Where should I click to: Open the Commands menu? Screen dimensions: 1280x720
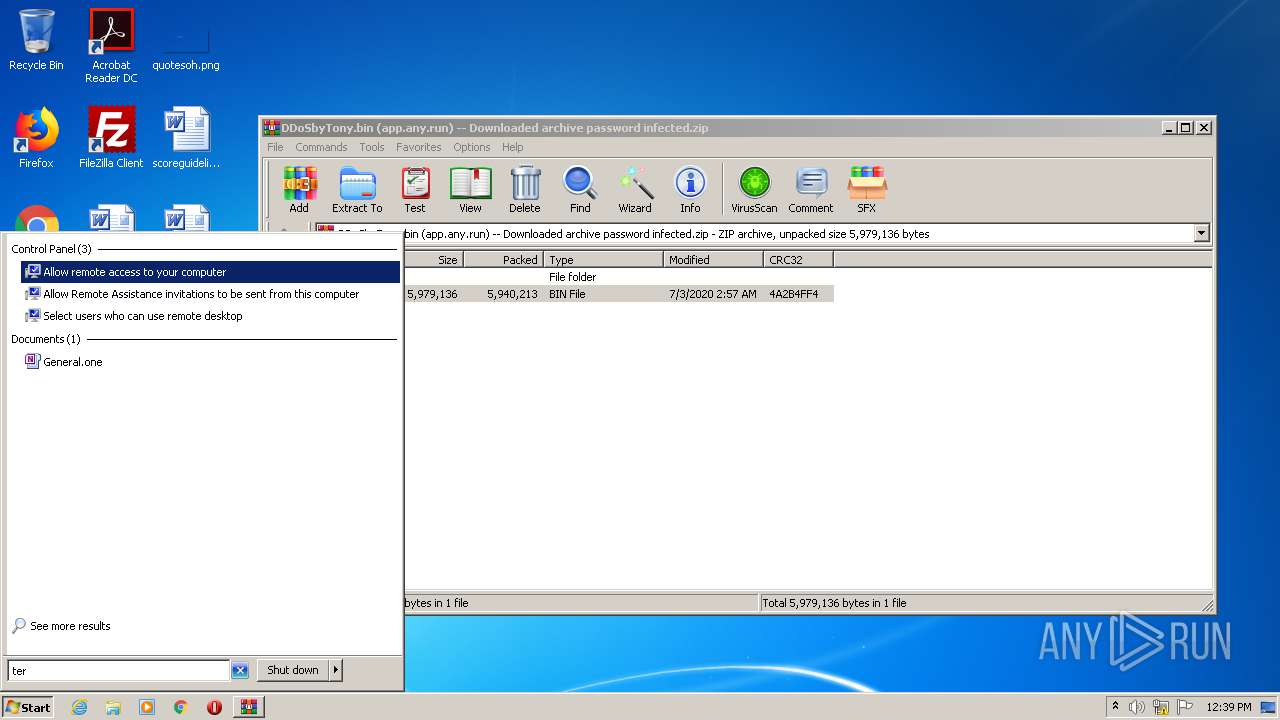(x=321, y=147)
